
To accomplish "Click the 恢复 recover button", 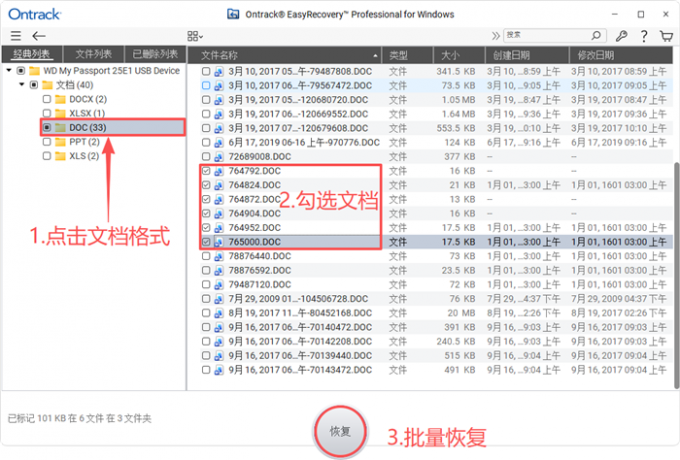I will coord(340,431).
